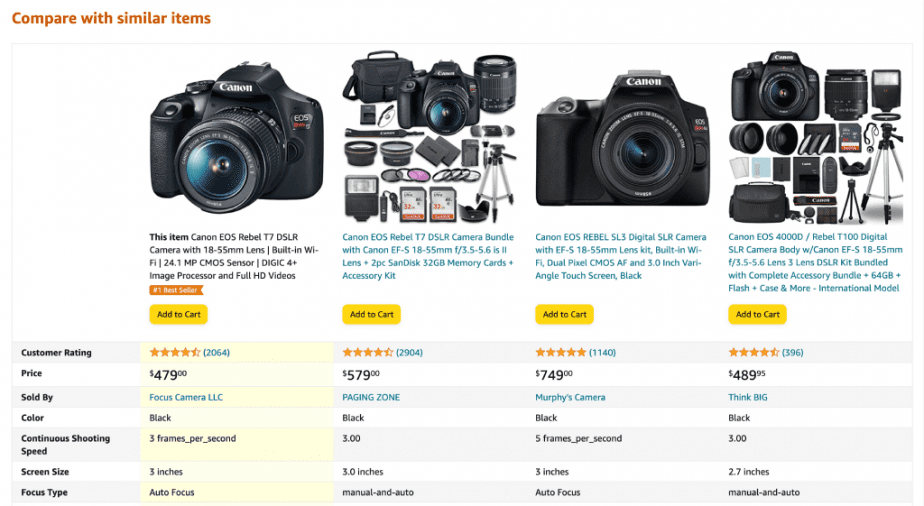Add the EOS 4000D kit to cart
This screenshot has height=506, width=924.
pos(757,315)
